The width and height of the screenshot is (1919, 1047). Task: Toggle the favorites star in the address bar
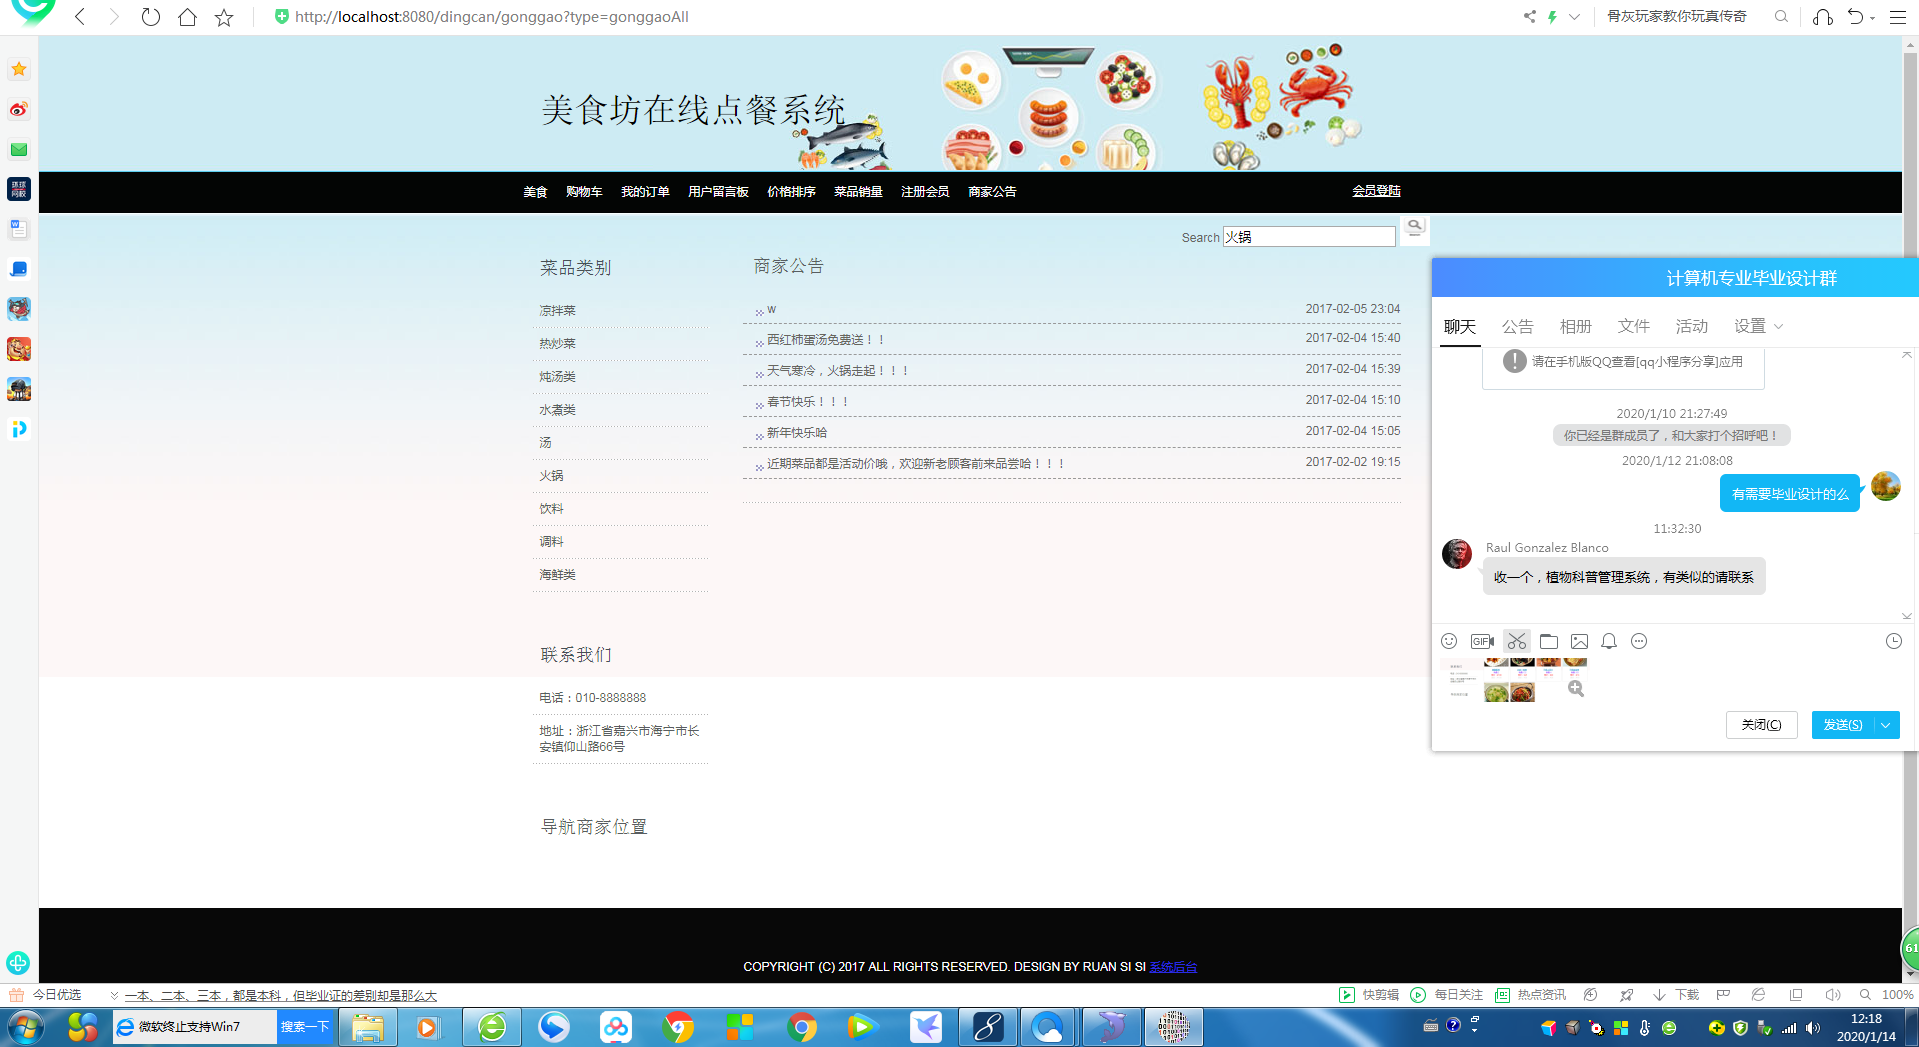(x=224, y=16)
